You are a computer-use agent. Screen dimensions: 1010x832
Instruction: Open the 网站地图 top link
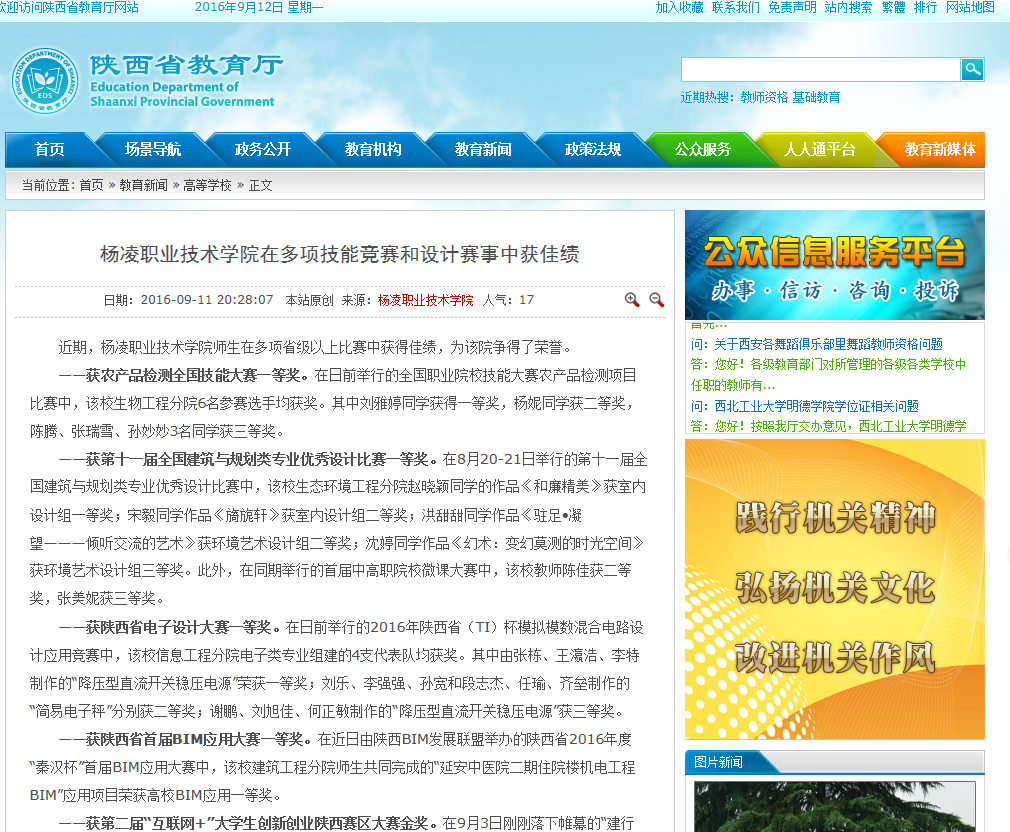click(970, 7)
